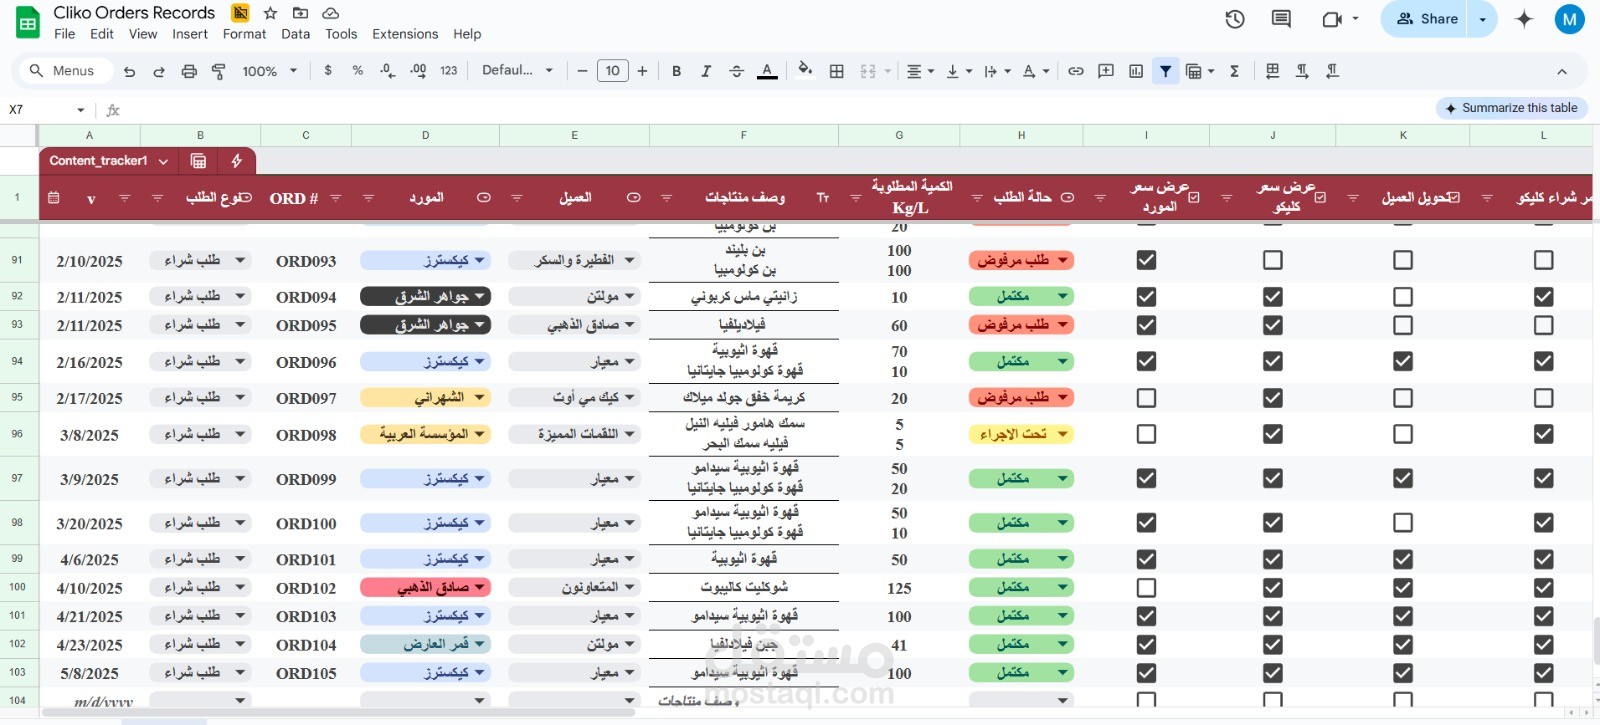Image resolution: width=1600 pixels, height=725 pixels.
Task: Open the Format menu
Action: pyautogui.click(x=245, y=34)
